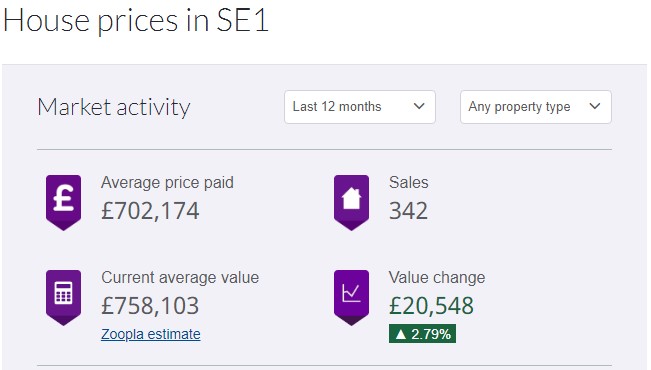
Task: Click the Market activity heading
Action: pos(114,107)
